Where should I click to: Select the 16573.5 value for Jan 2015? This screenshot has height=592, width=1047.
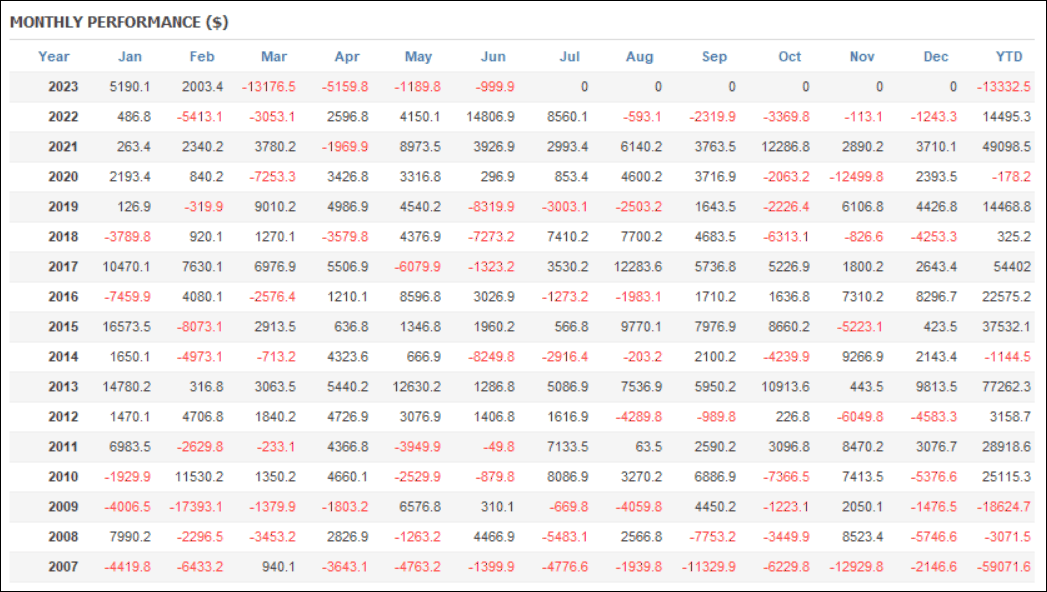point(126,326)
